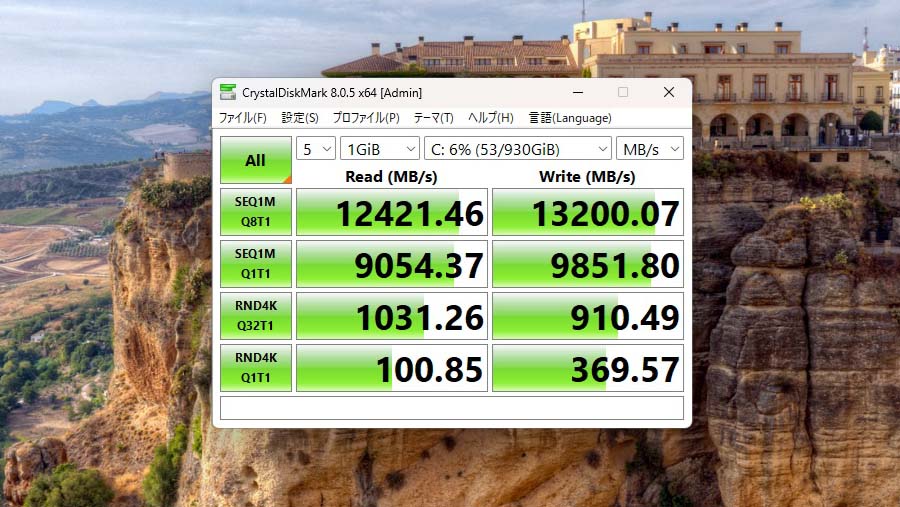Viewport: 900px width, 507px height.
Task: Open the drive selector showing C: 6%
Action: point(517,149)
